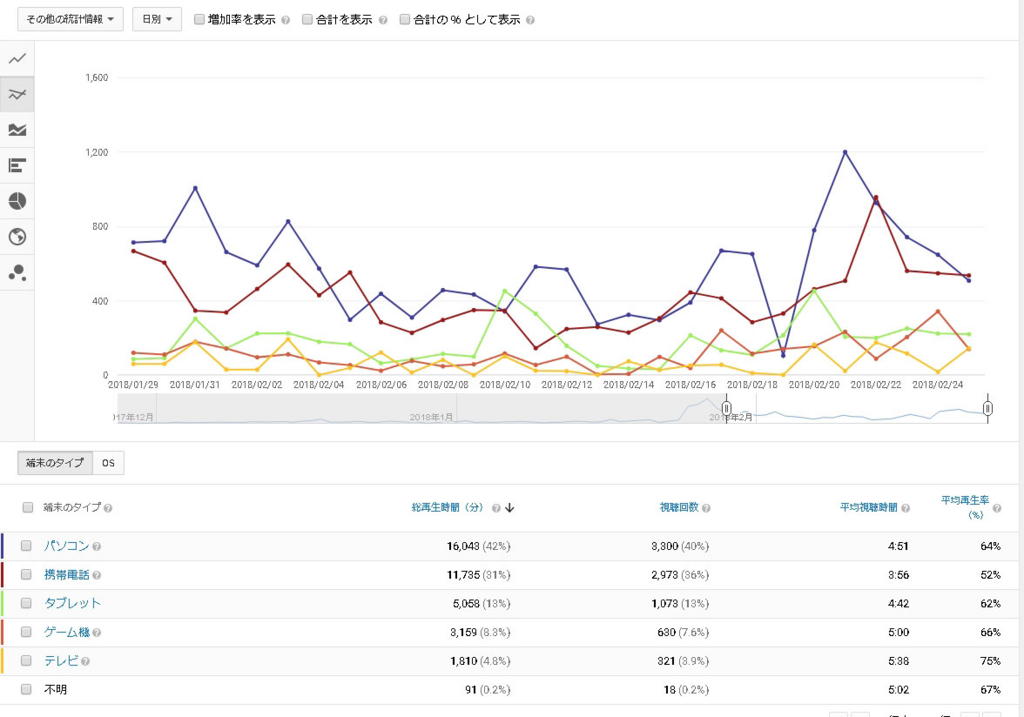Select the 端末のタイプ tab

[x=55, y=463]
